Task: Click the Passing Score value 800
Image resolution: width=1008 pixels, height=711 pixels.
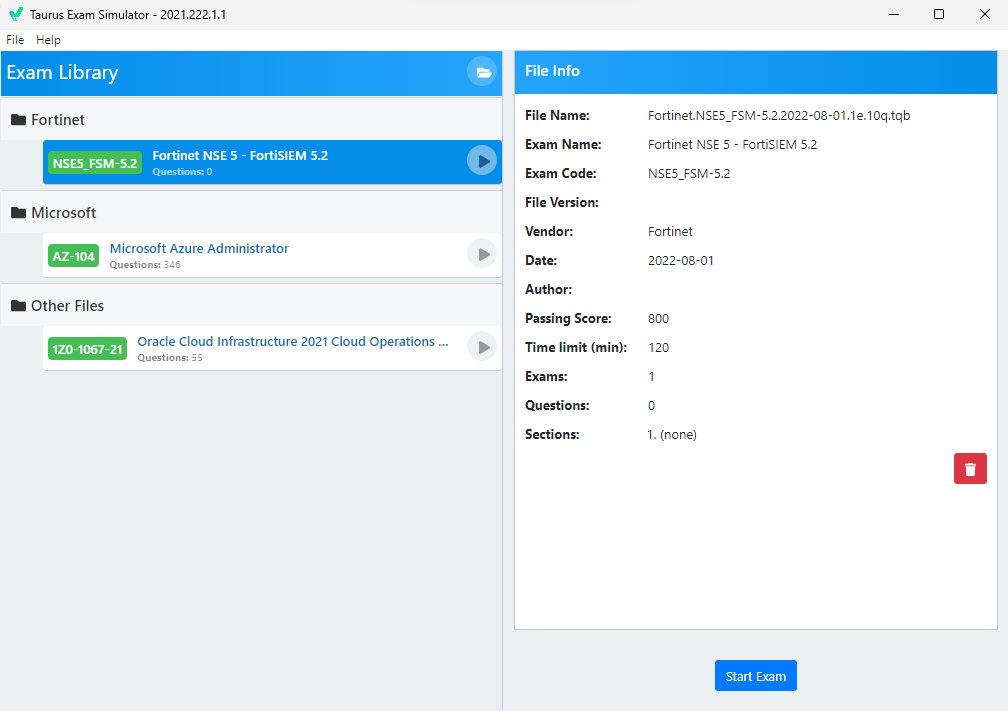Action: (x=658, y=318)
